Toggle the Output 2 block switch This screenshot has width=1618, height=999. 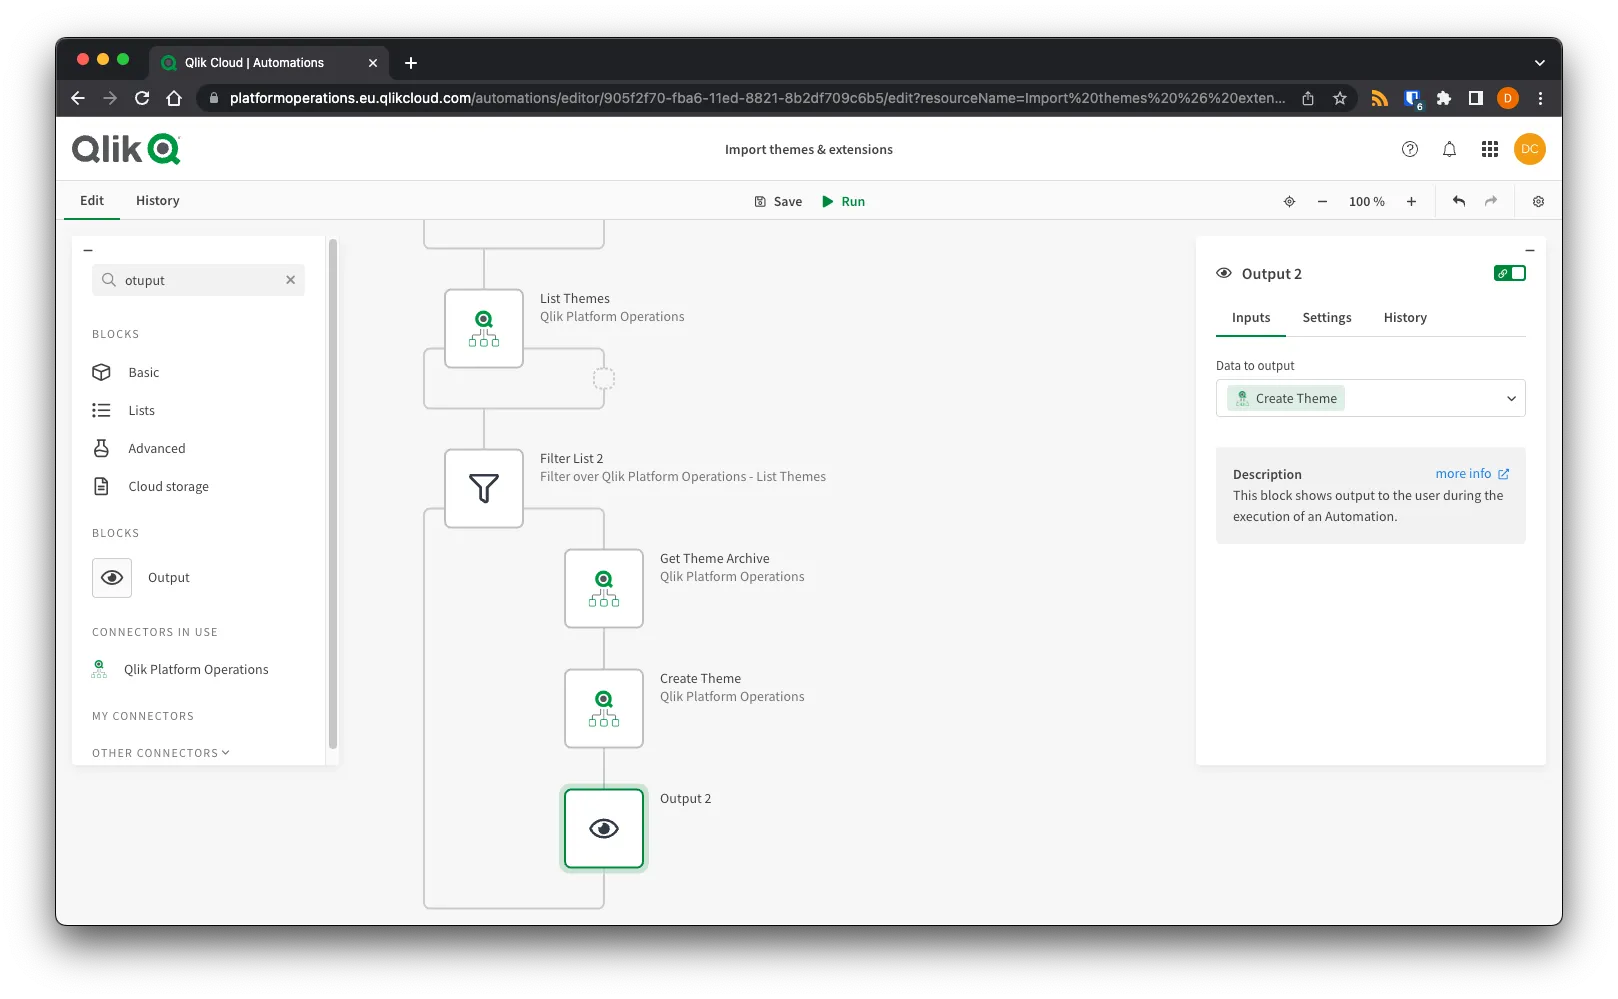[x=1509, y=273]
